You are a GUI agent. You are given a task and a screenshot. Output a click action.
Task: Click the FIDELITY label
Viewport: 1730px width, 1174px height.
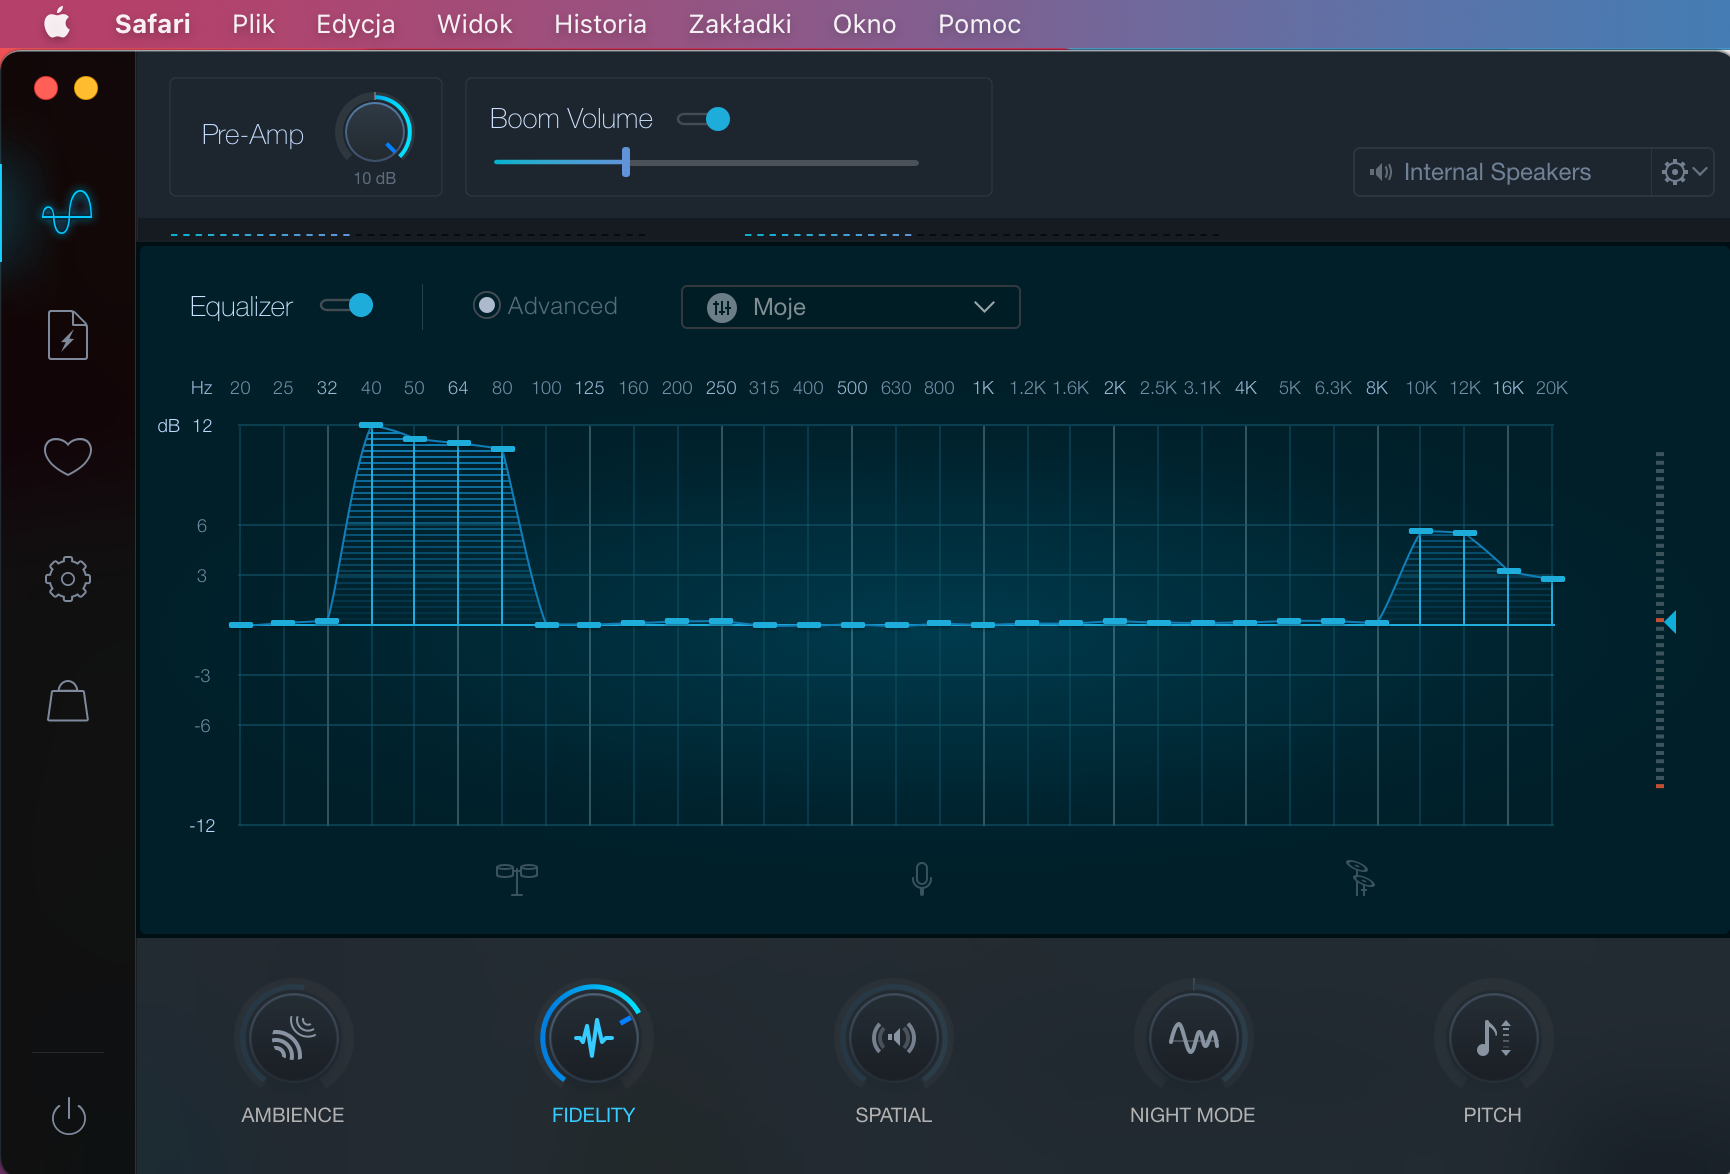point(594,1115)
